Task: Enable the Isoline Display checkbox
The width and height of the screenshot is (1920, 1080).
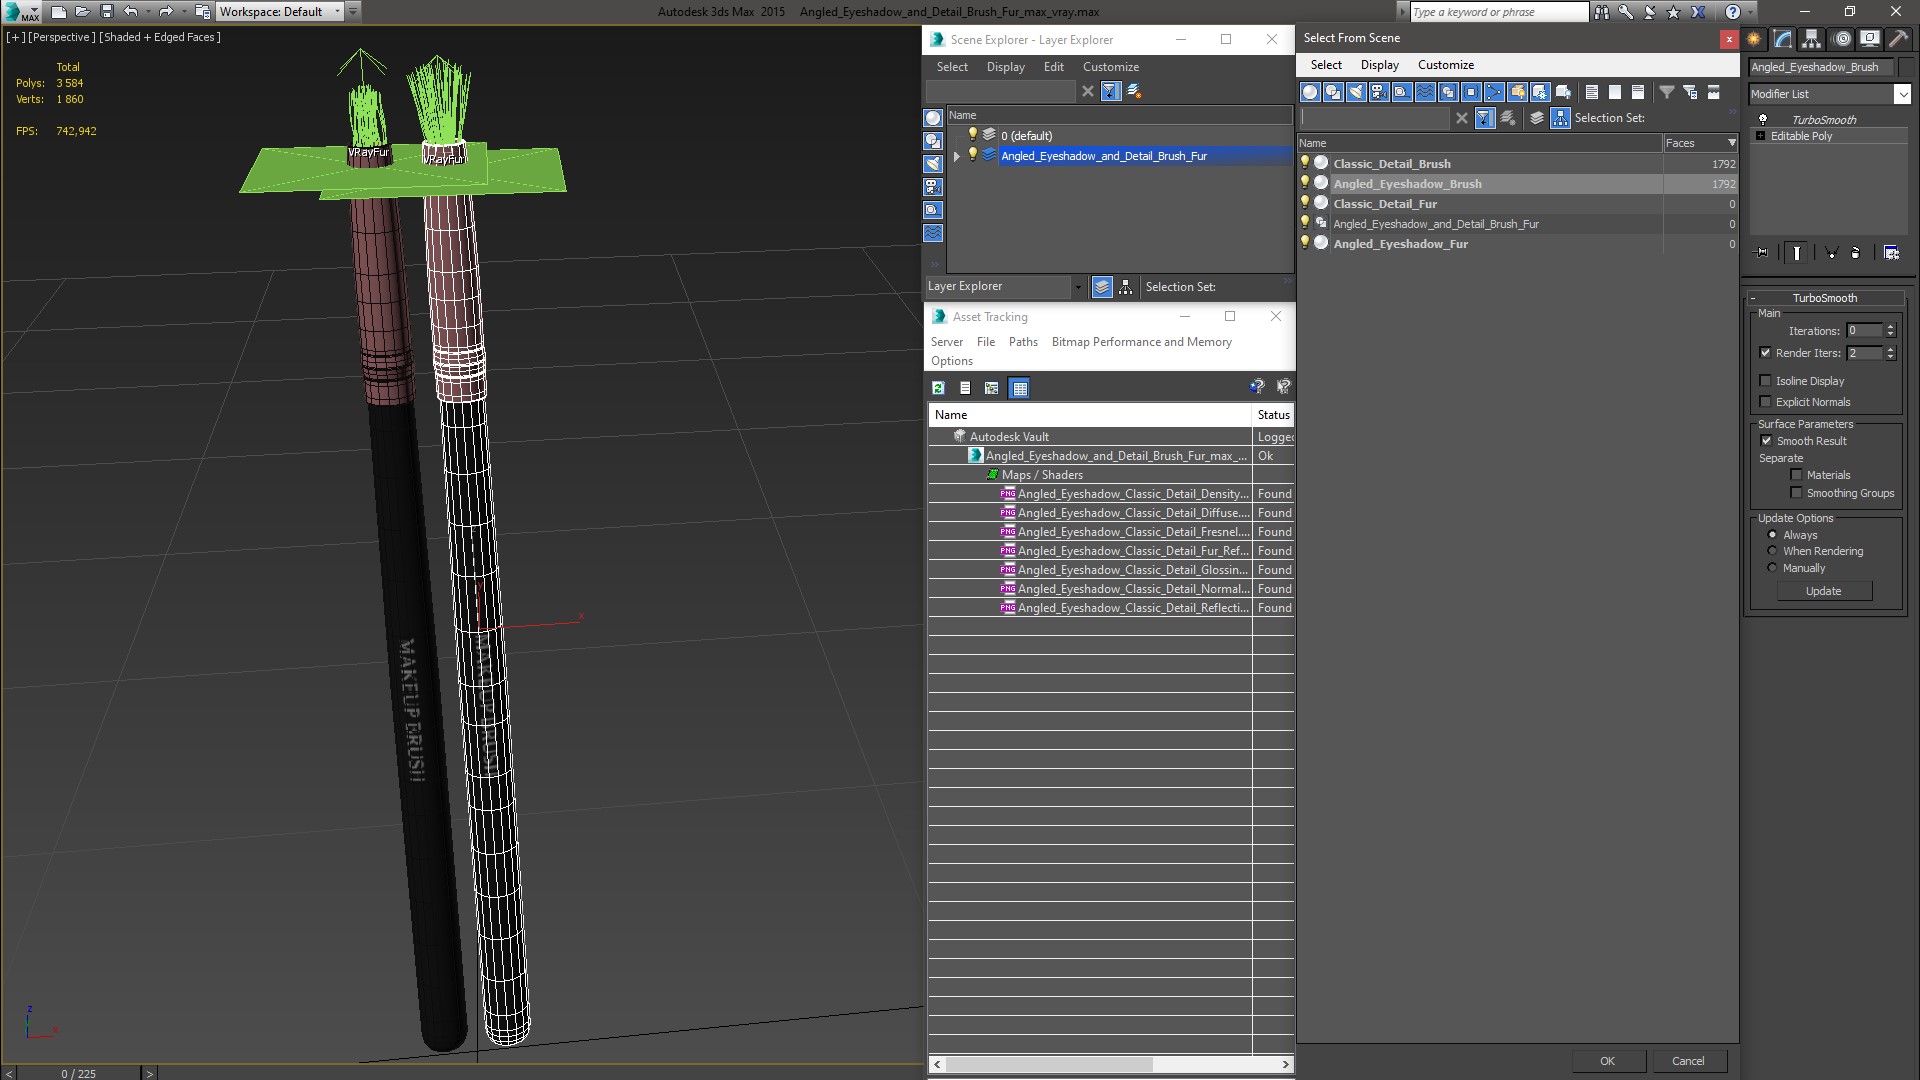Action: tap(1765, 381)
